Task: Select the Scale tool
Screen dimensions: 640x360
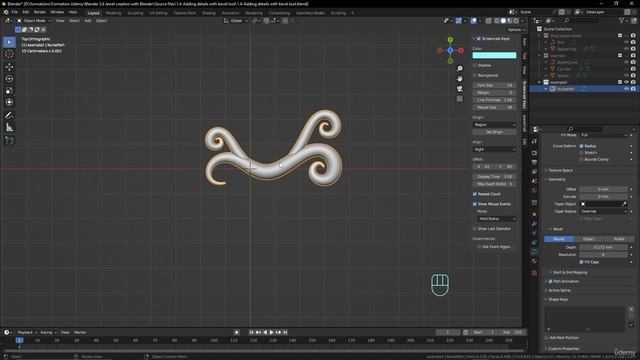Action: pos(9,90)
